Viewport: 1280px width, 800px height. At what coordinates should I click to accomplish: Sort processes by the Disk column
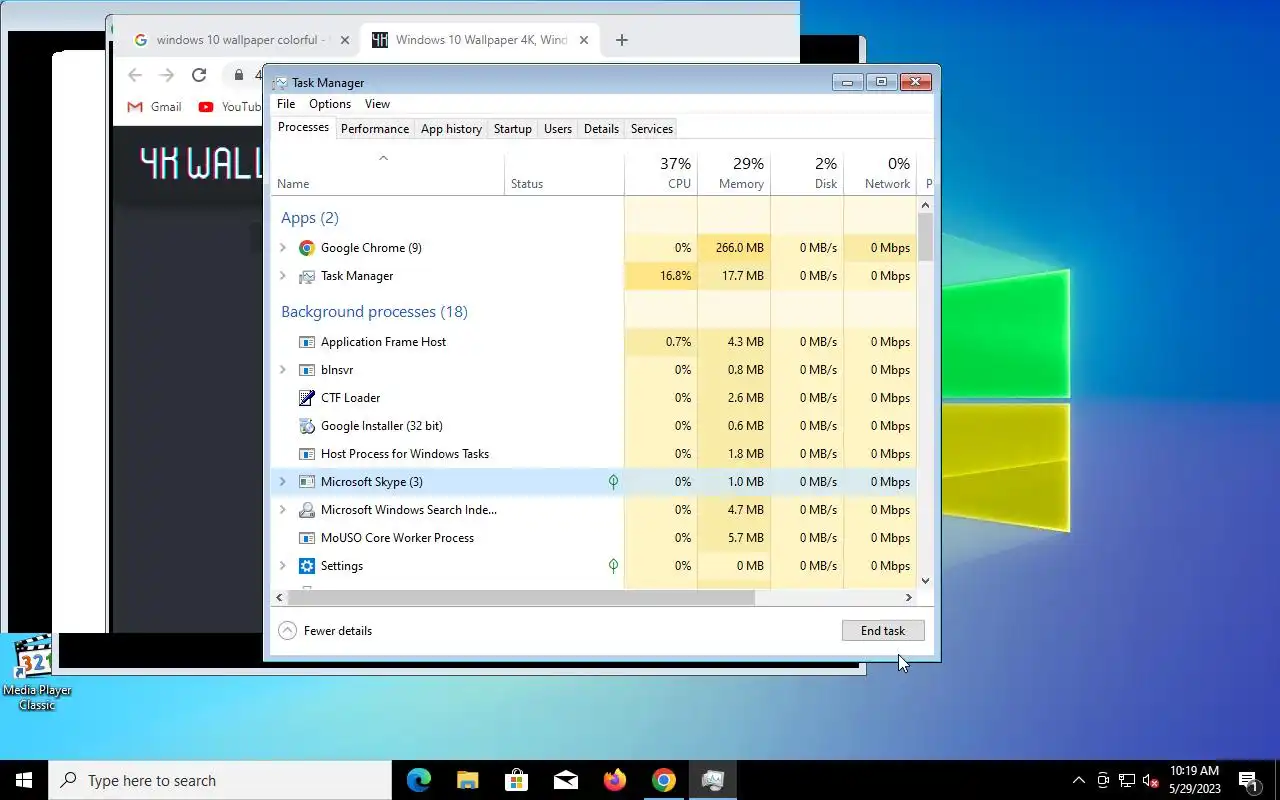tap(807, 173)
